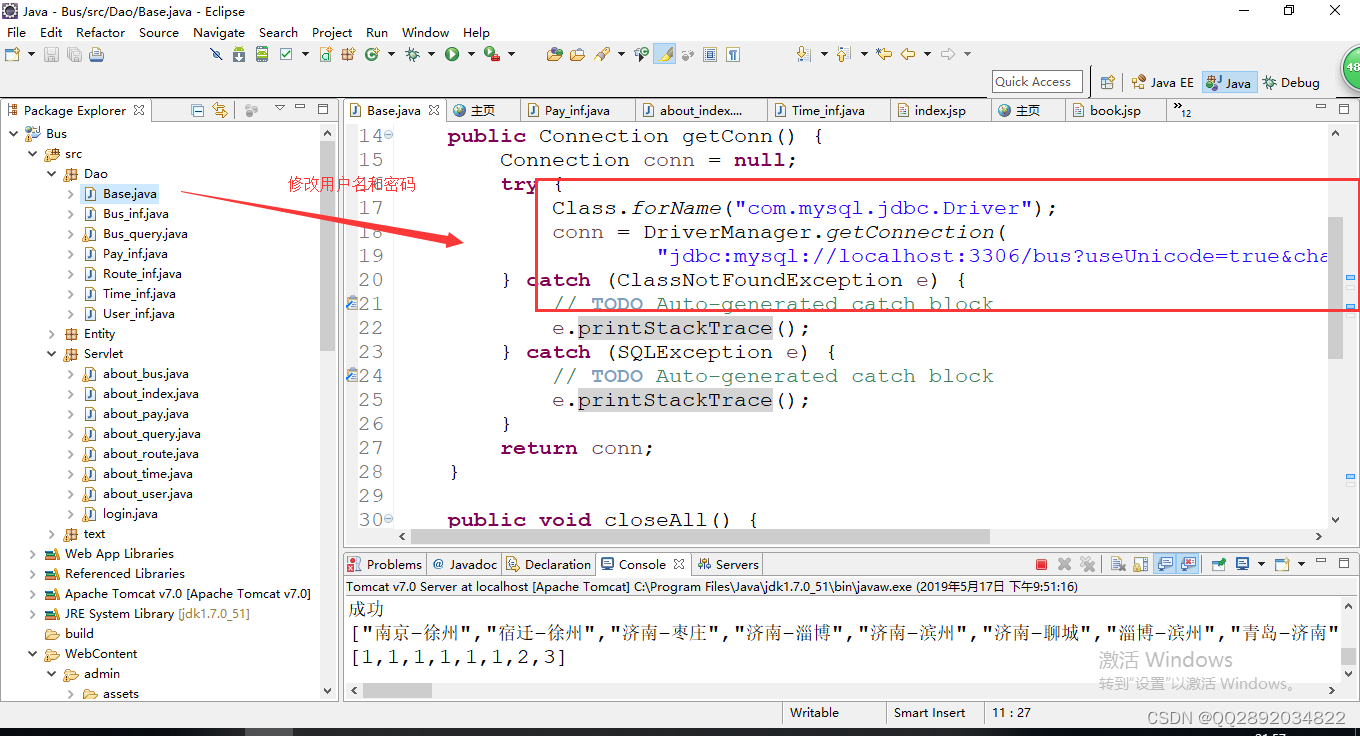This screenshot has height=736, width=1360.
Task: Toggle Scroll Lock in the Console toolbar
Action: pyautogui.click(x=1141, y=564)
